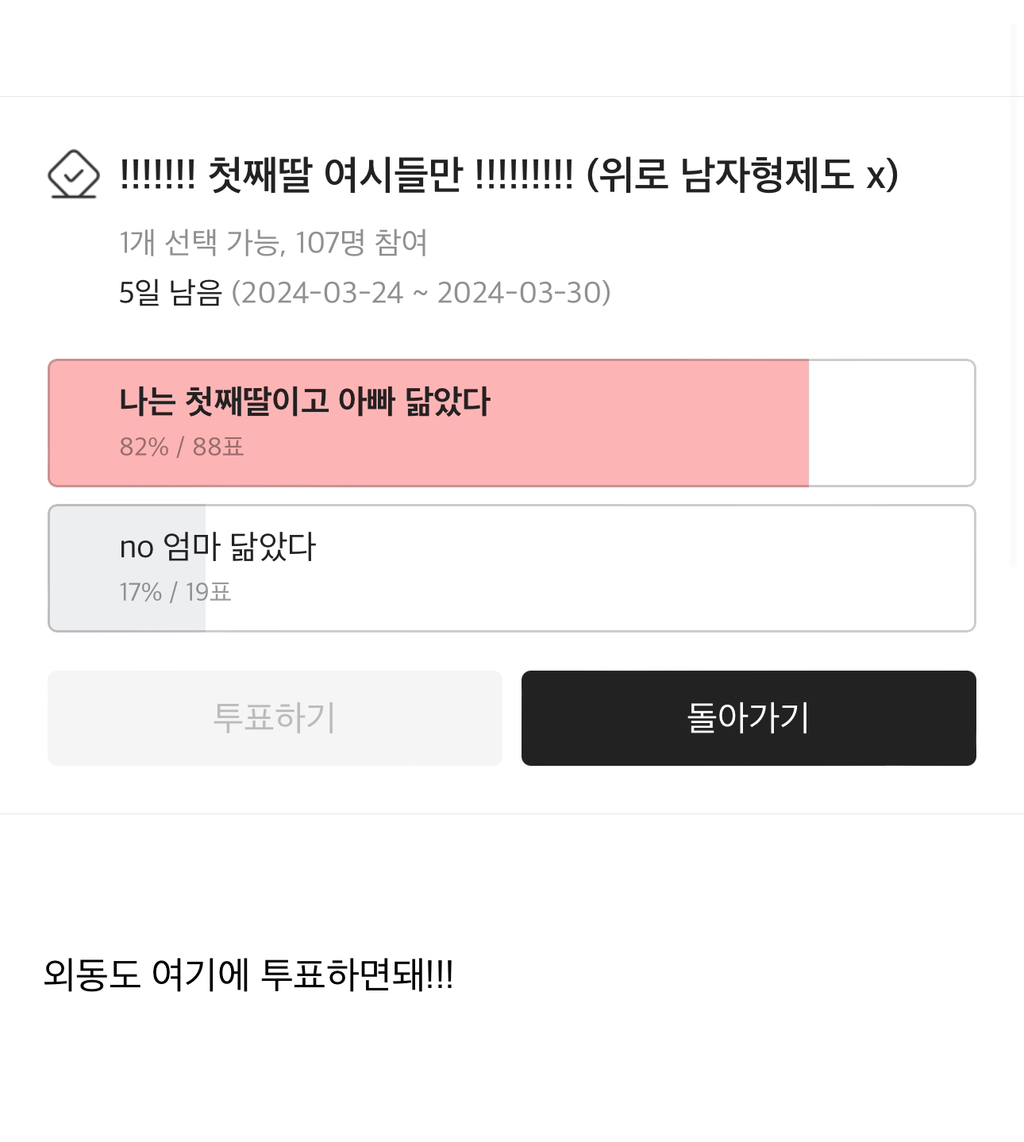Click the 82% / 88표 result text
1024x1142 pixels.
[x=181, y=447]
